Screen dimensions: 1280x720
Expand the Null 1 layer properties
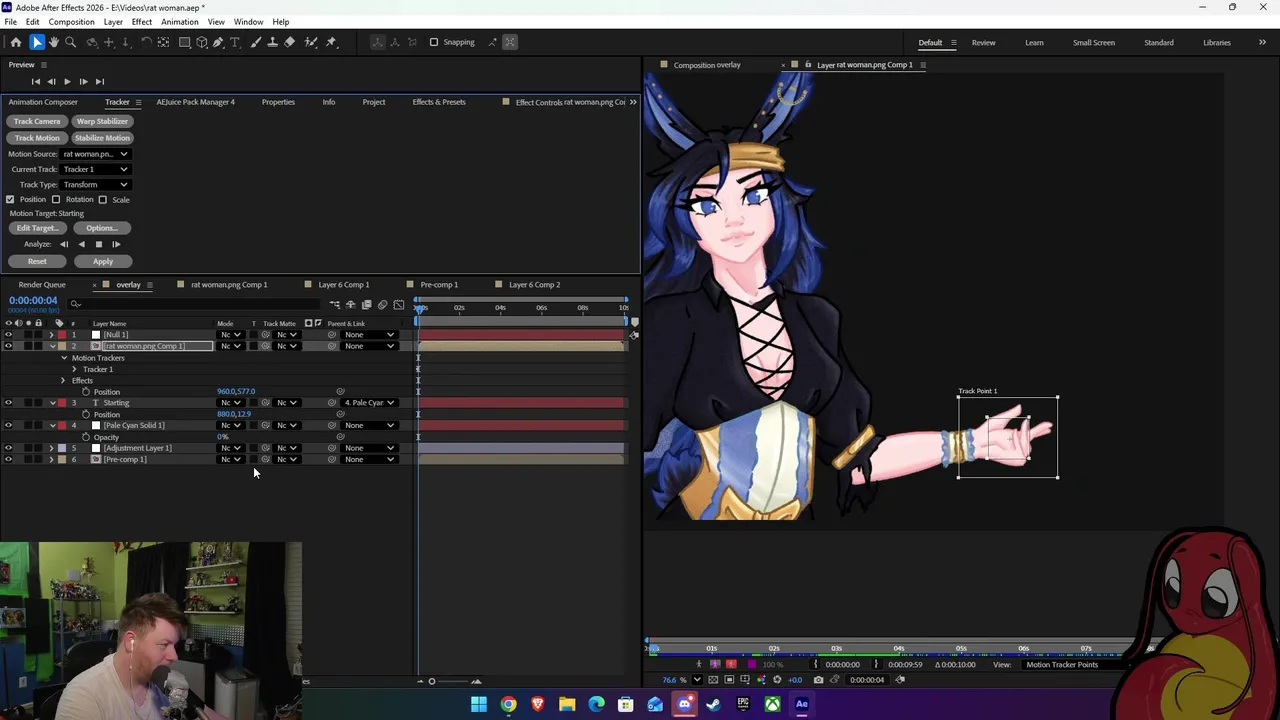[52, 334]
